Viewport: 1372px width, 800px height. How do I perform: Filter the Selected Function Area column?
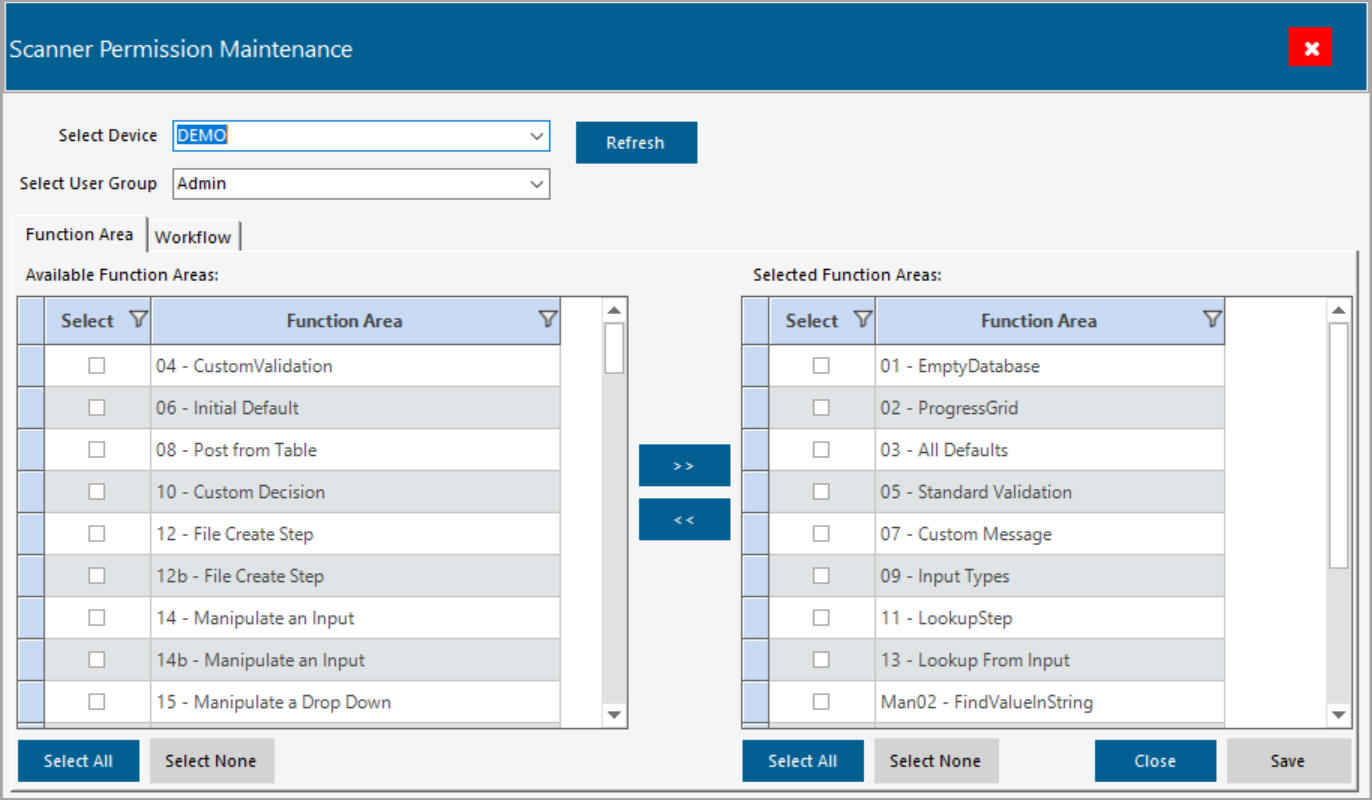1211,320
